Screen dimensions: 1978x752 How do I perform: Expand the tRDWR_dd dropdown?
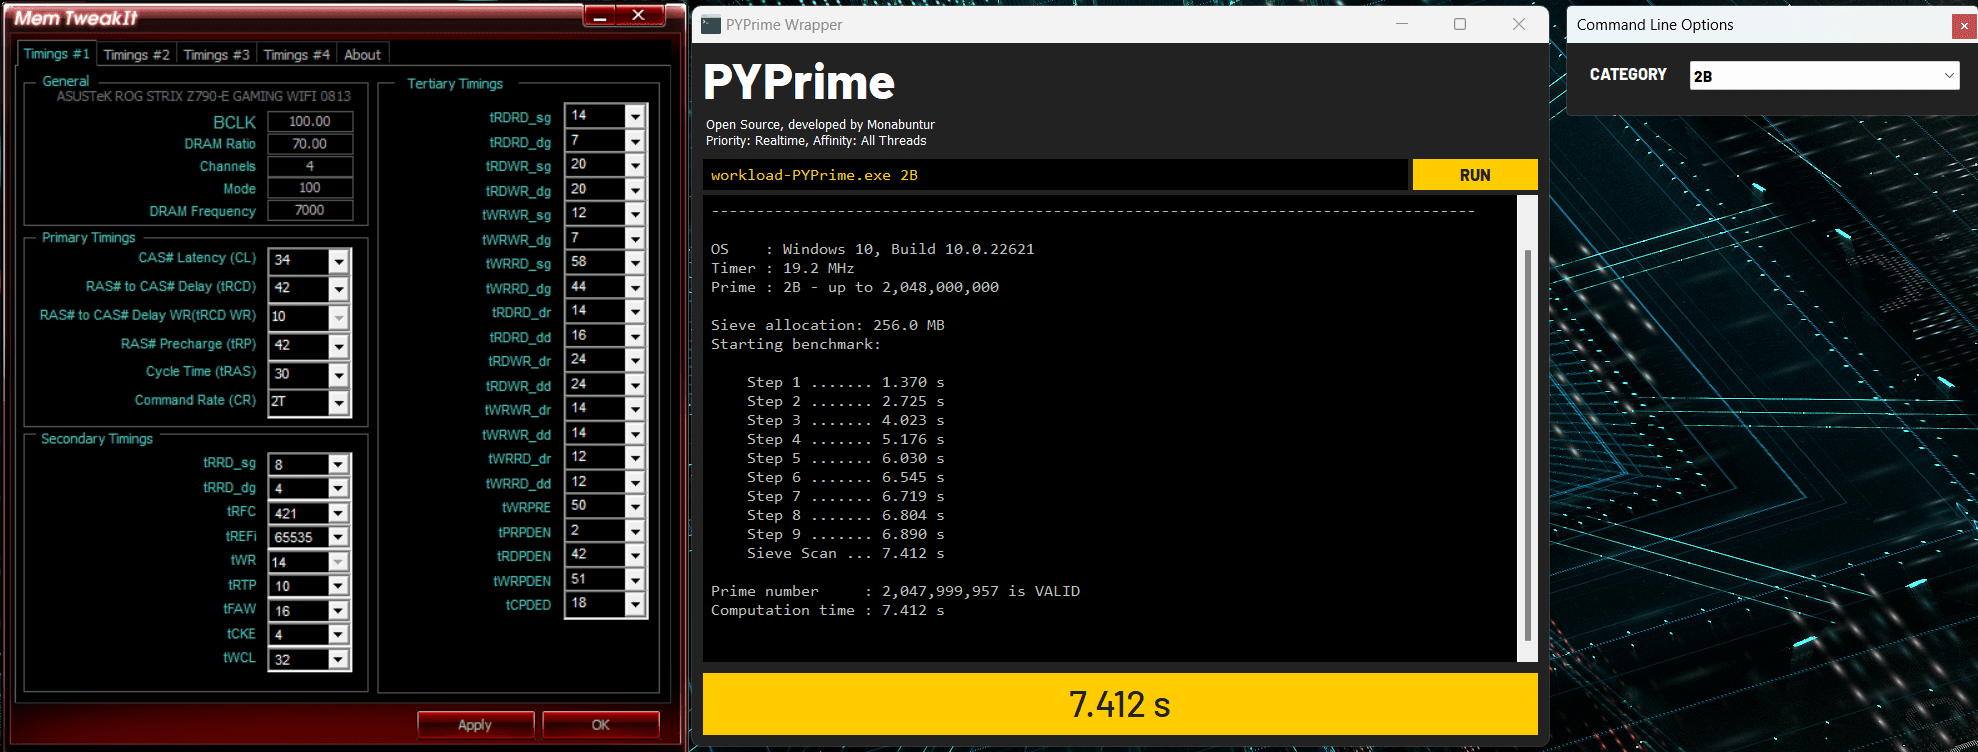point(635,385)
